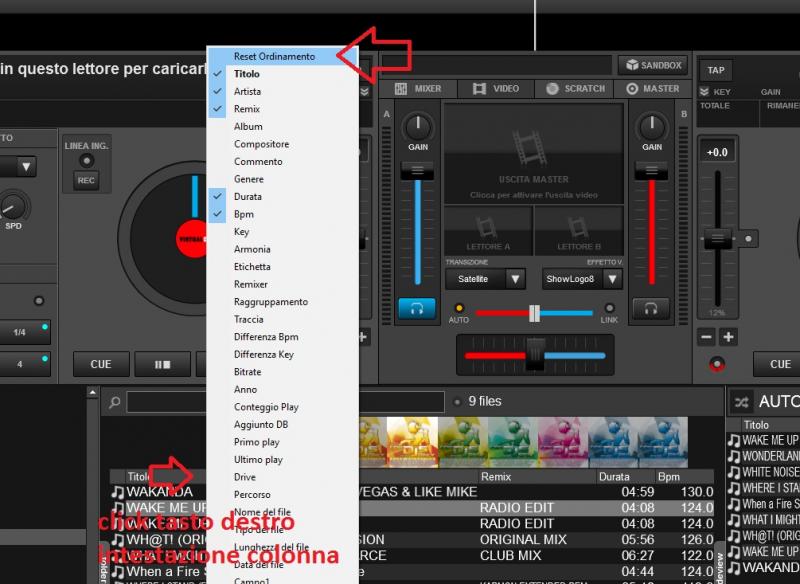
Task: Open the MASTER tab
Action: [x=653, y=89]
